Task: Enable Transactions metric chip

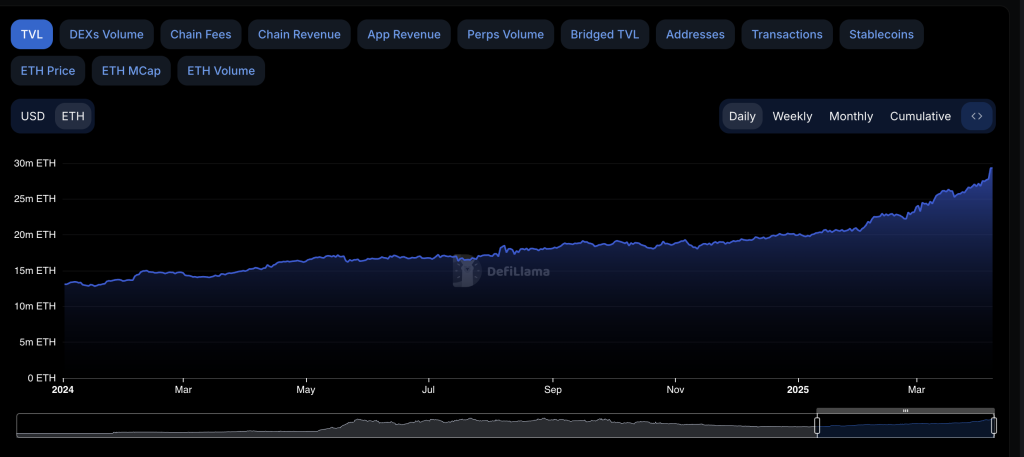Action: pyautogui.click(x=787, y=34)
